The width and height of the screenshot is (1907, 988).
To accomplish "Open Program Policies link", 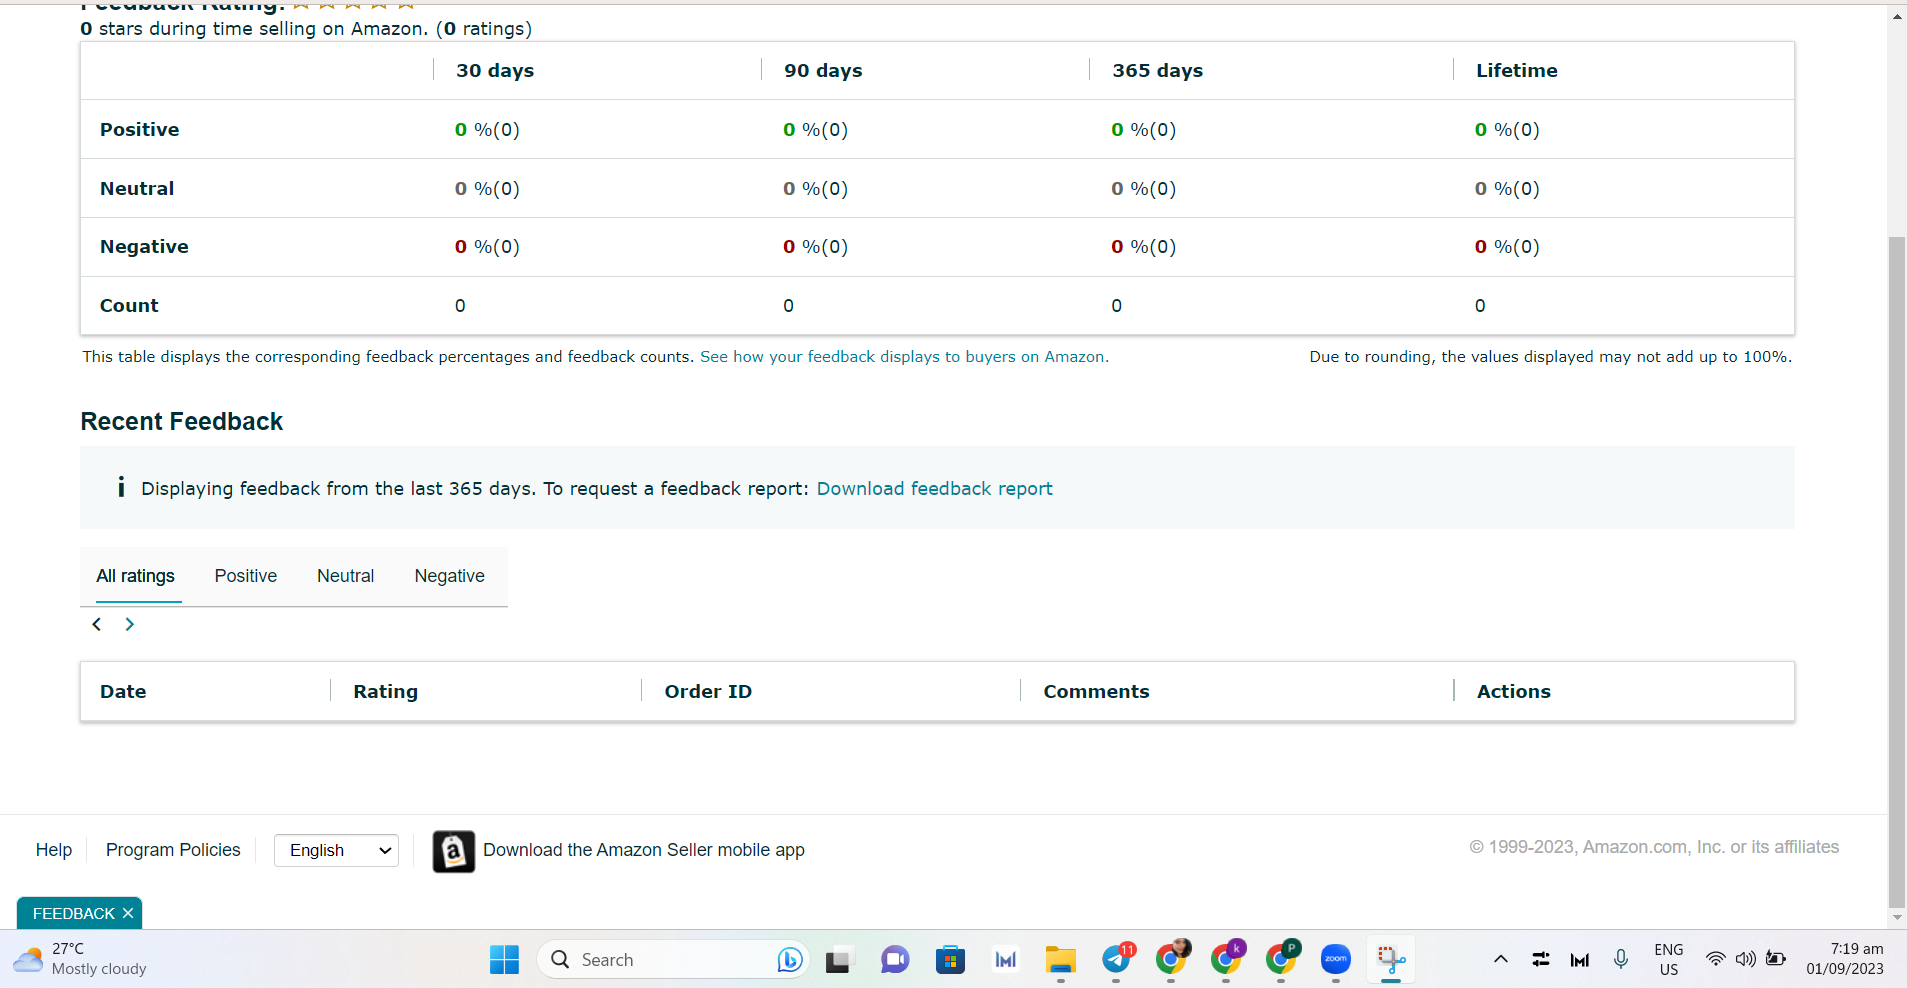I will 173,850.
